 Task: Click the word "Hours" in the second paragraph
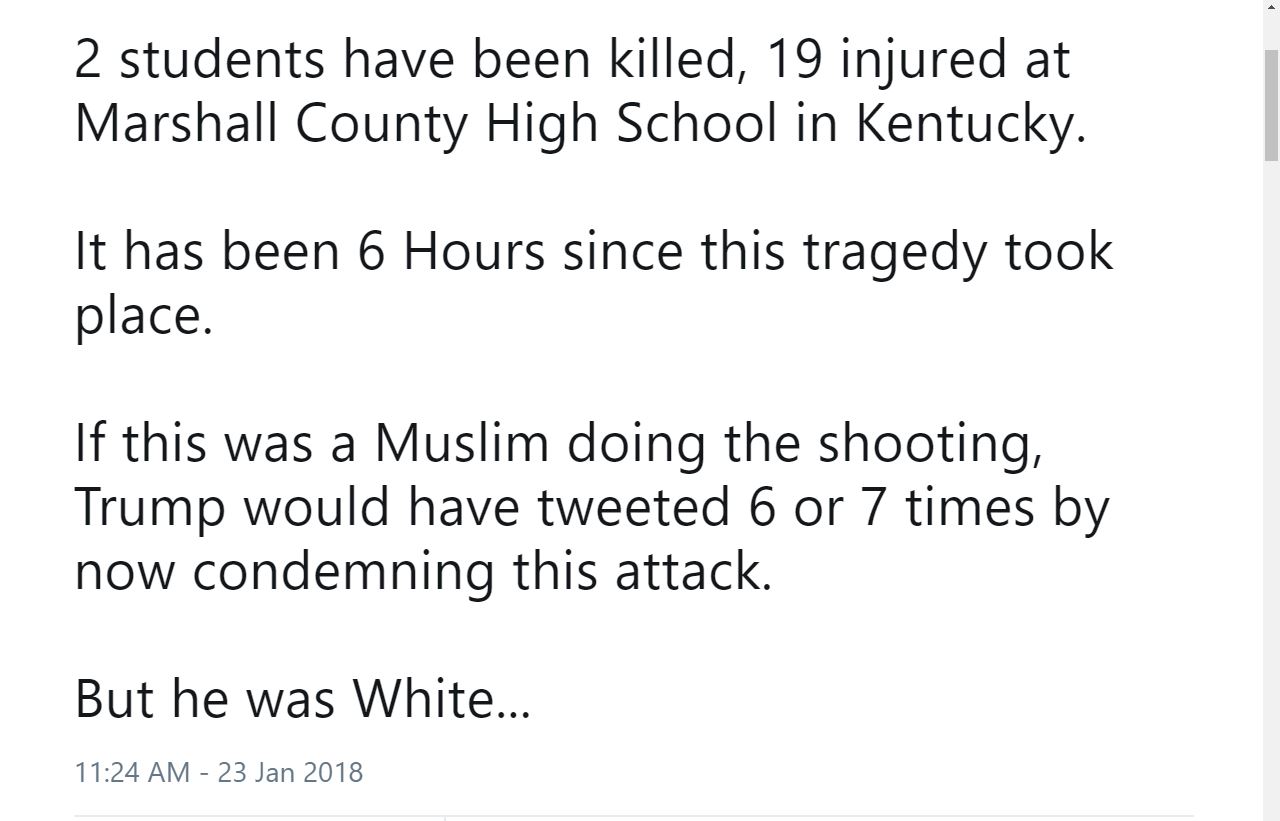475,252
